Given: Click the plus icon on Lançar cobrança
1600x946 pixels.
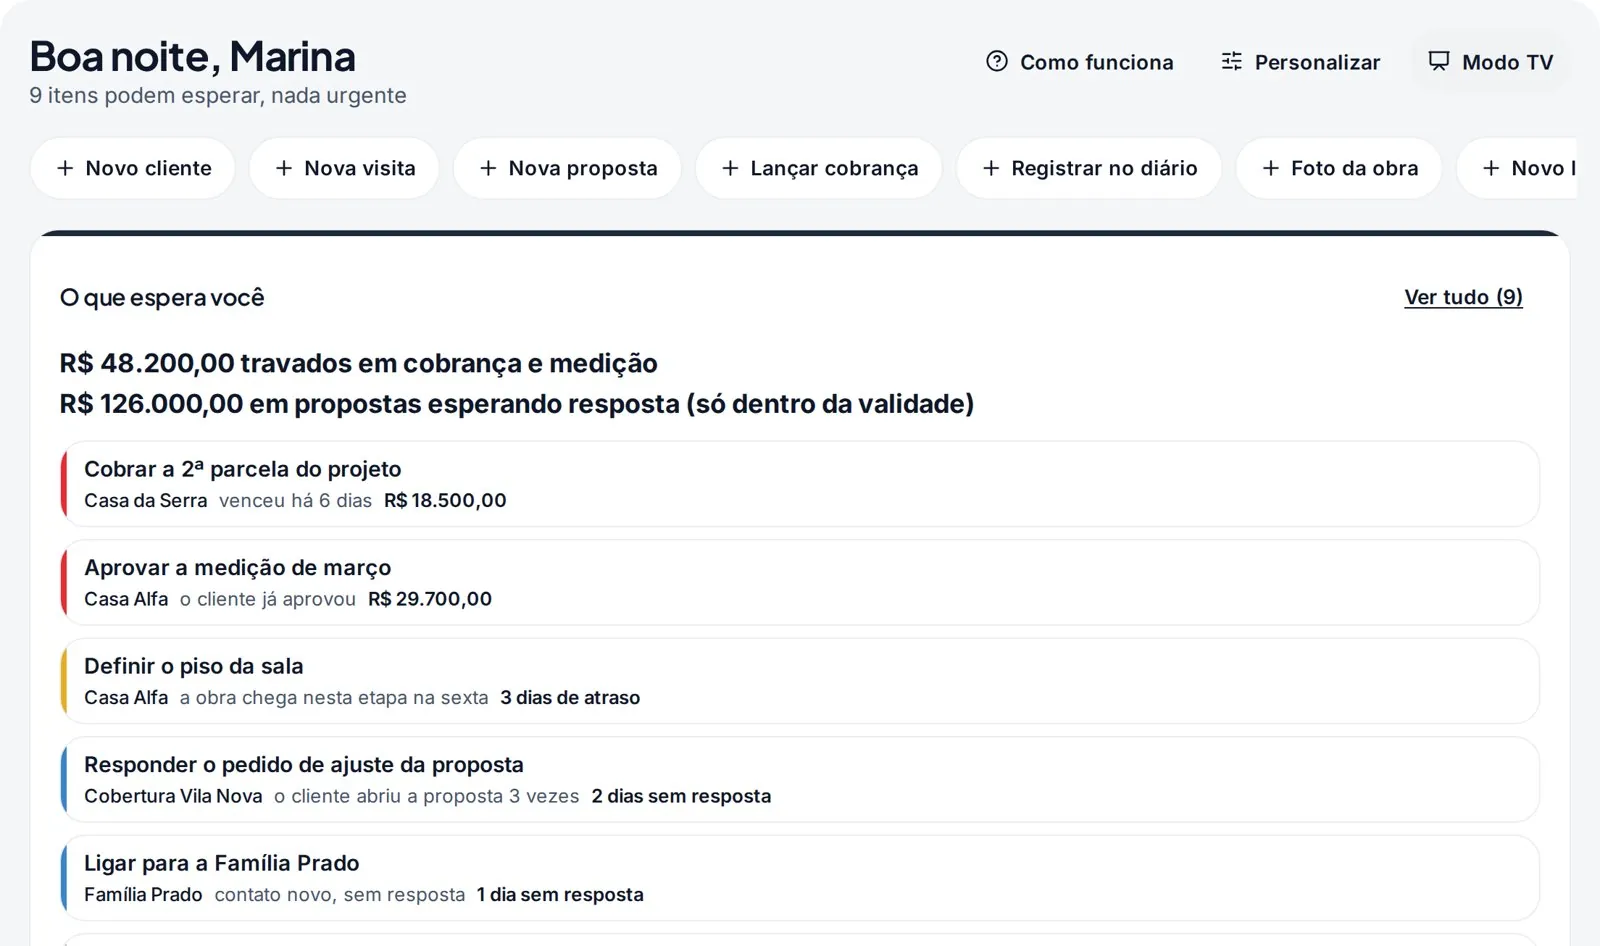Looking at the screenshot, I should coord(730,168).
